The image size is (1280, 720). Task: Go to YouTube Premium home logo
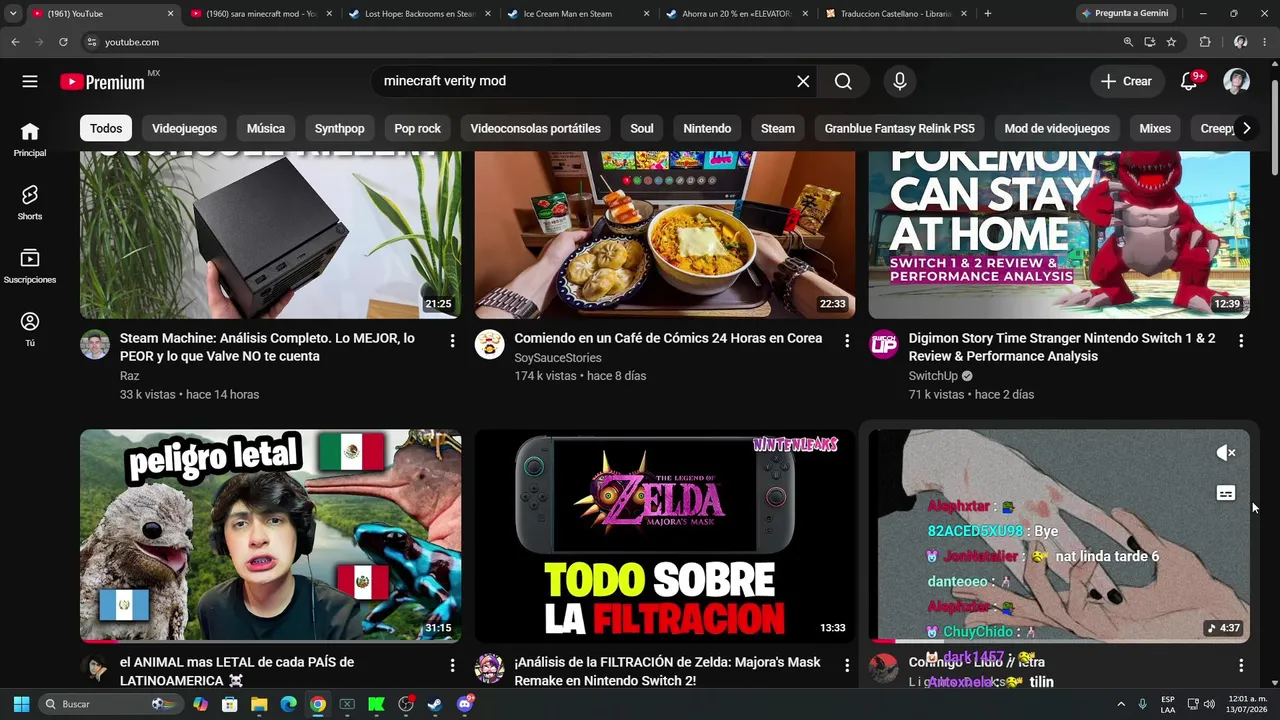103,82
